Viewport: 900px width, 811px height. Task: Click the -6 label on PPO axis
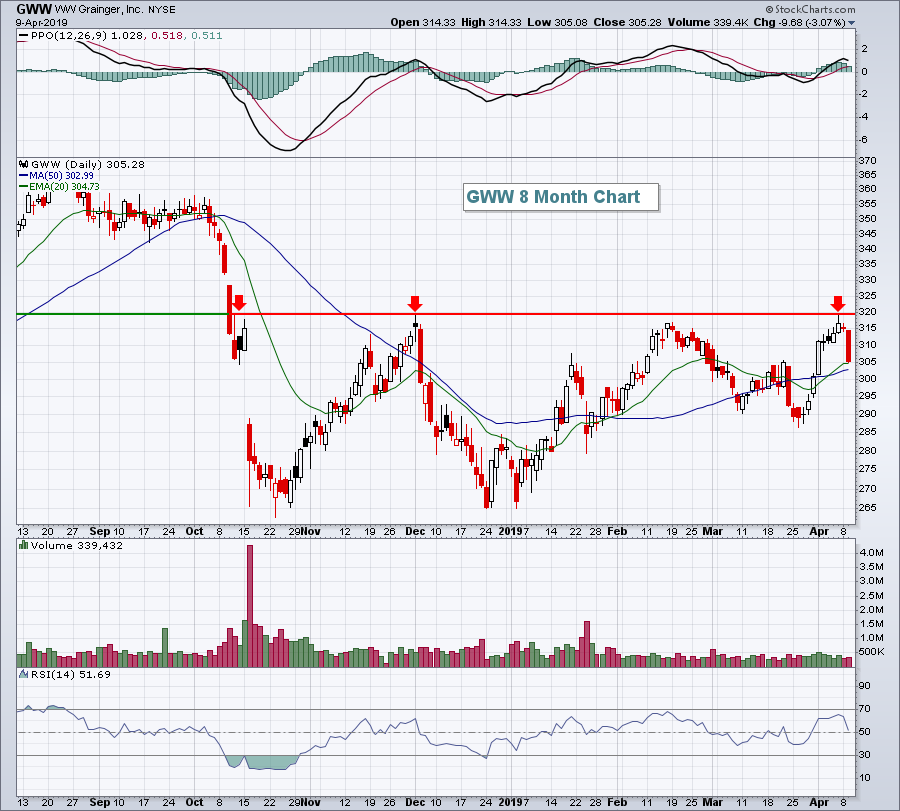pyautogui.click(x=864, y=139)
